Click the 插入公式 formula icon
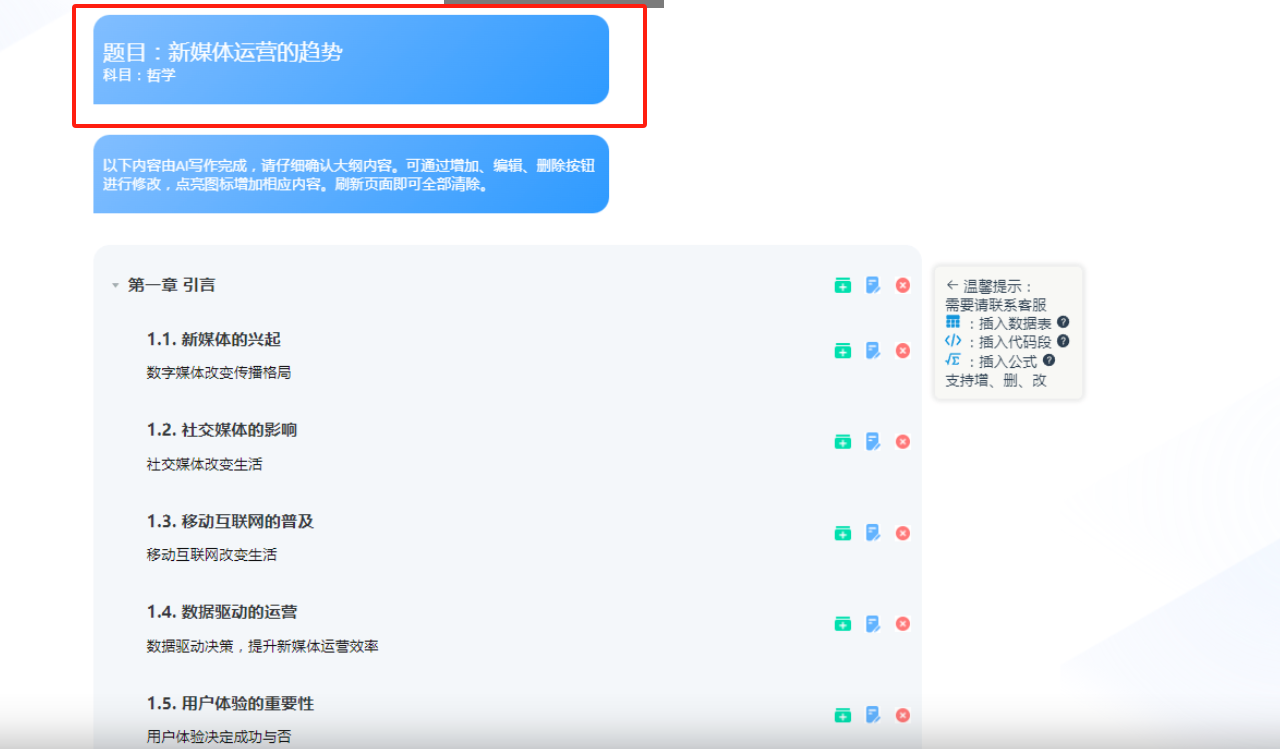The image size is (1280, 749). pos(953,357)
